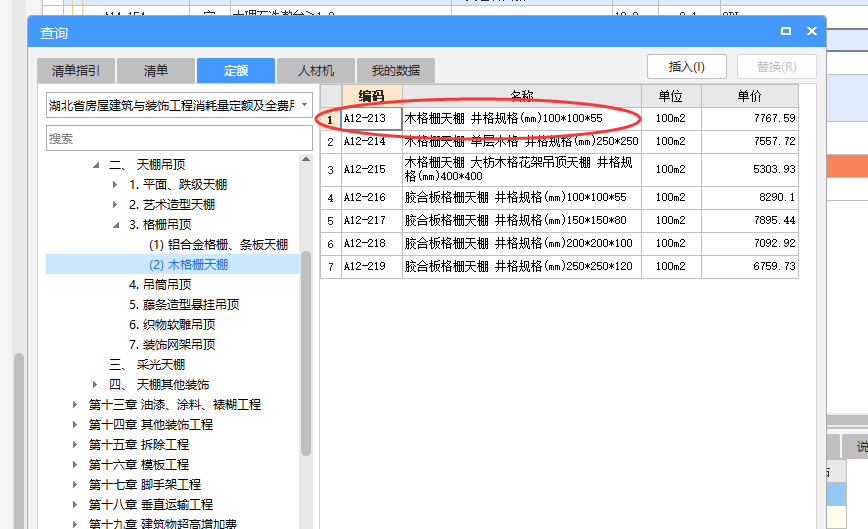The width and height of the screenshot is (868, 529).
Task: Open the 人材机 tab
Action: (x=316, y=70)
